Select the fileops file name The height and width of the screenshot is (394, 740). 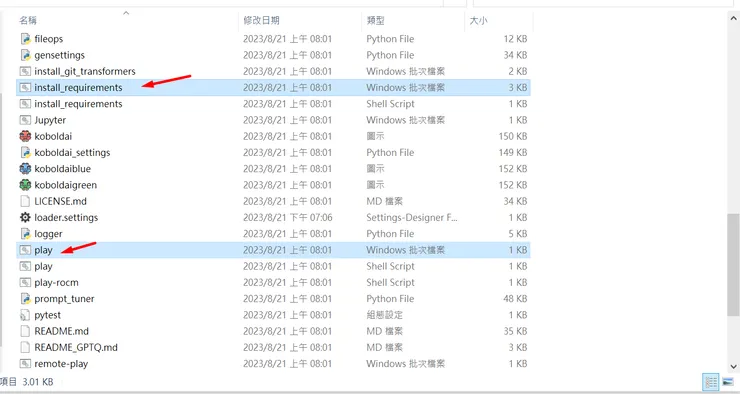click(x=49, y=39)
